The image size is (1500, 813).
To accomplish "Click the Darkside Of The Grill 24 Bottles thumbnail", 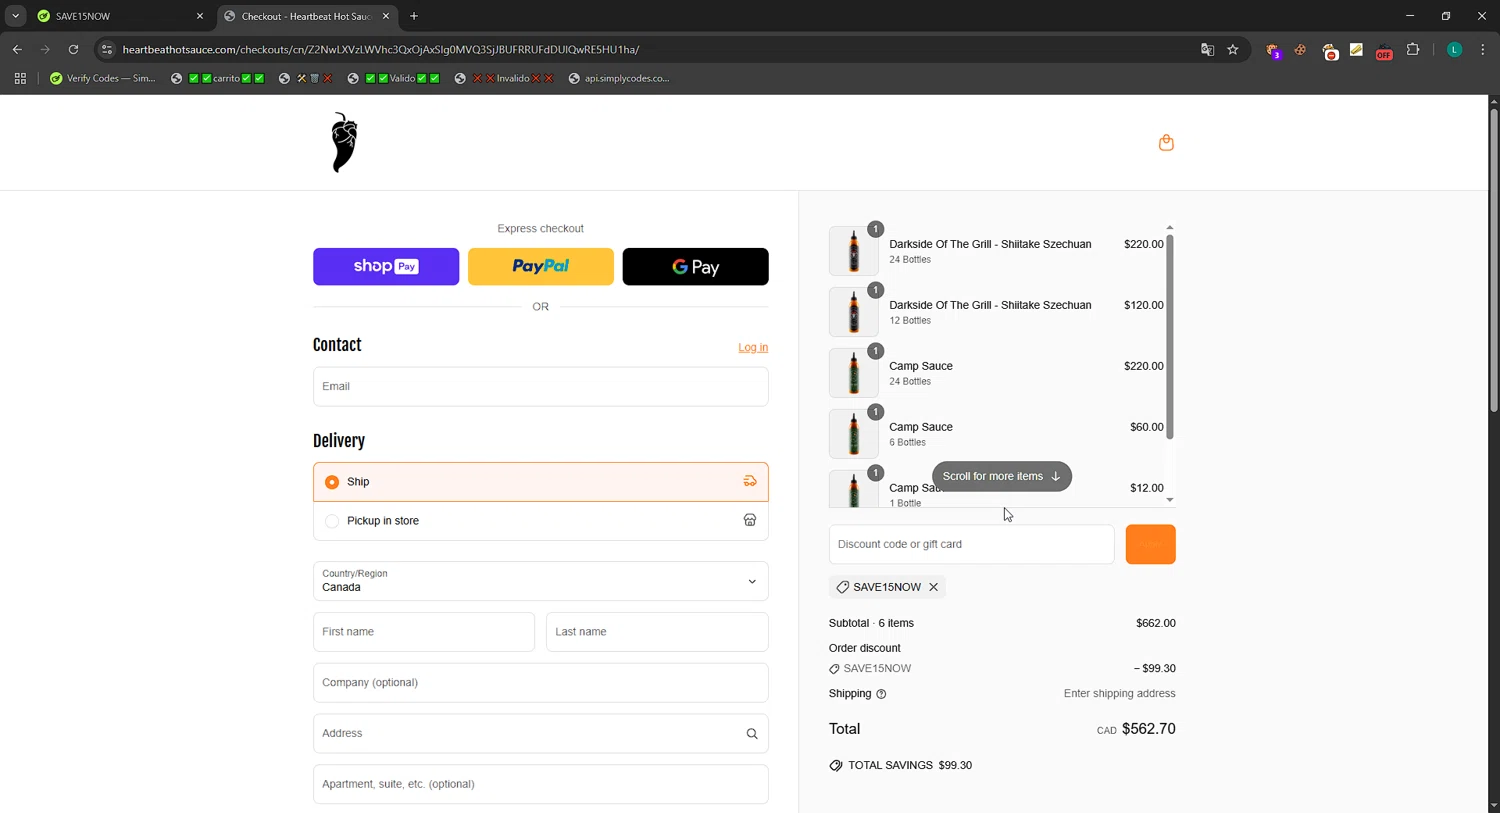I will pyautogui.click(x=854, y=251).
